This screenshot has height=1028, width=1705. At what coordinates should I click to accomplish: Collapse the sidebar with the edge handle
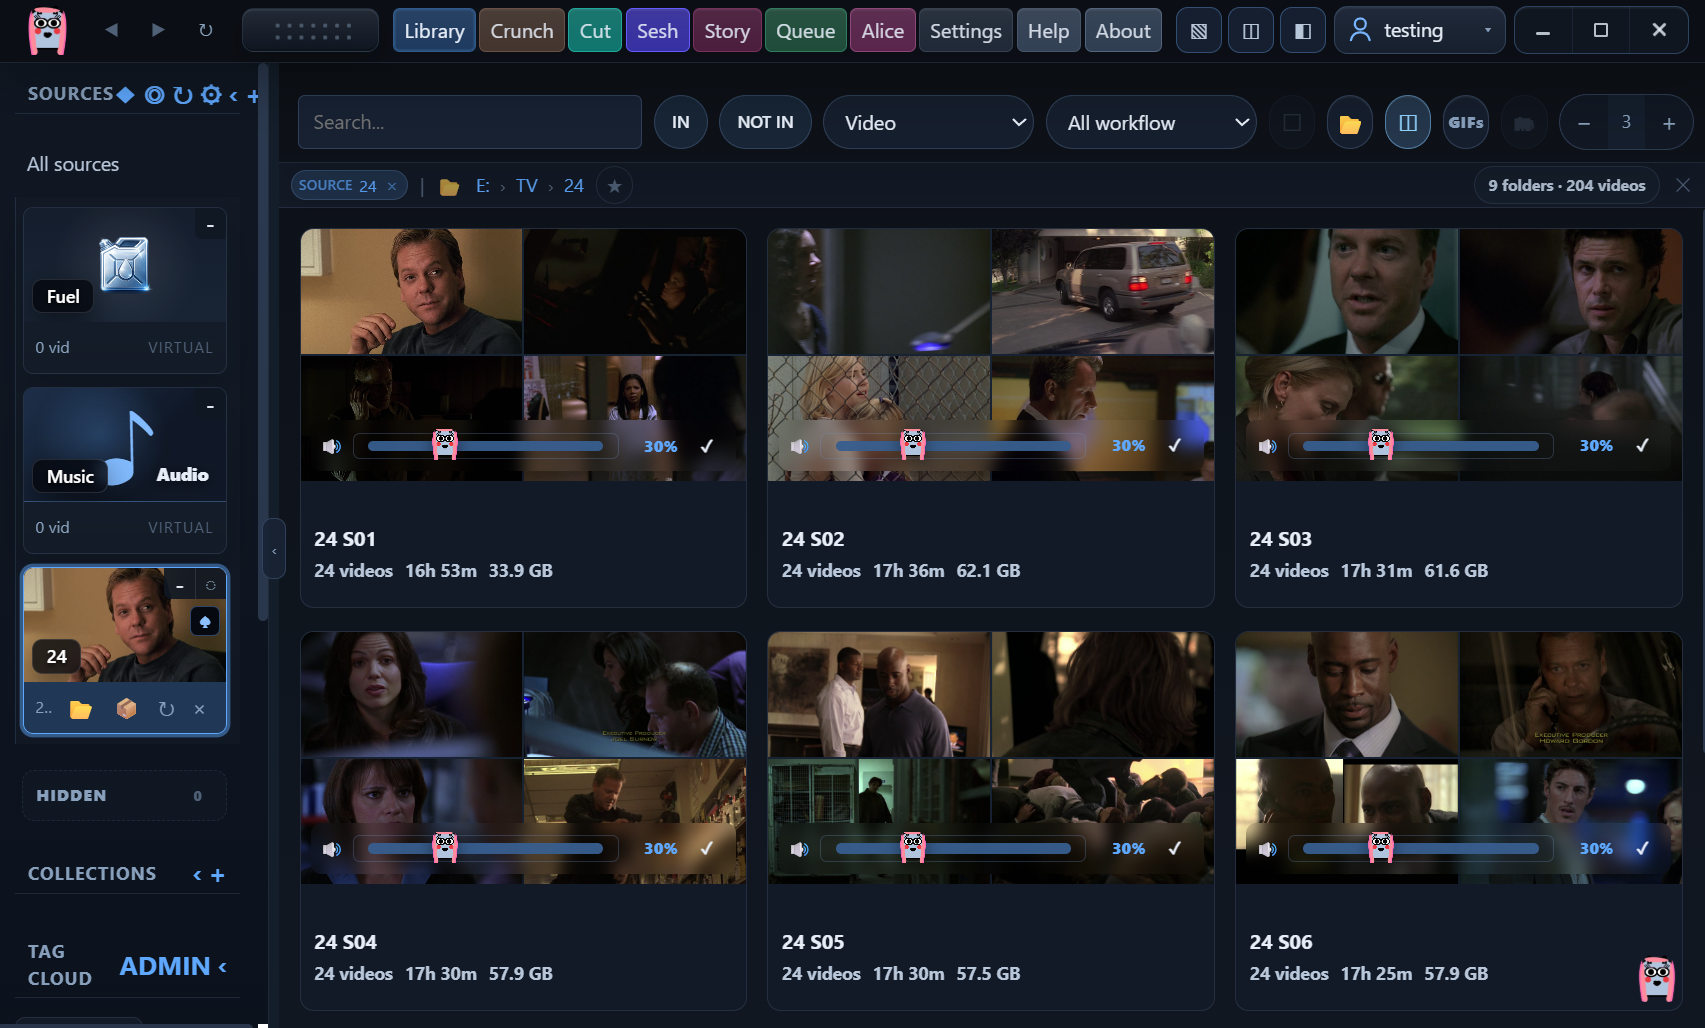pos(274,549)
